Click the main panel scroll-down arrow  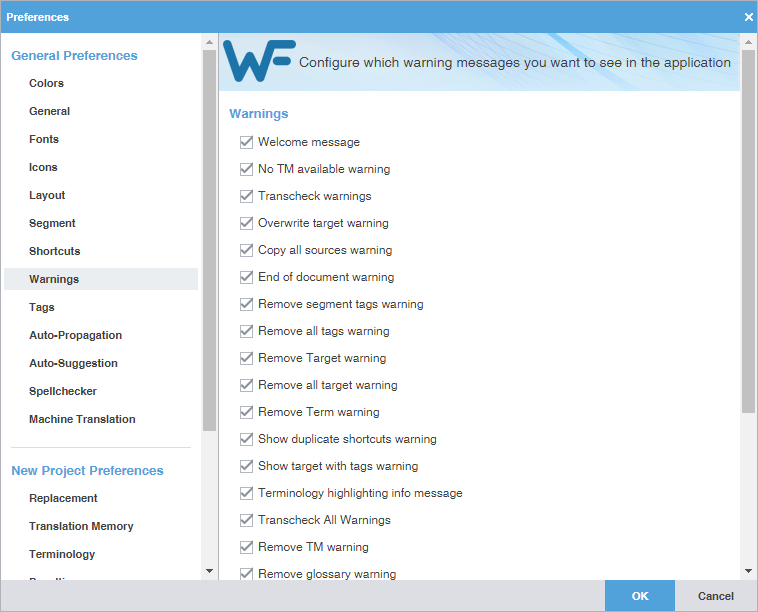[748, 571]
